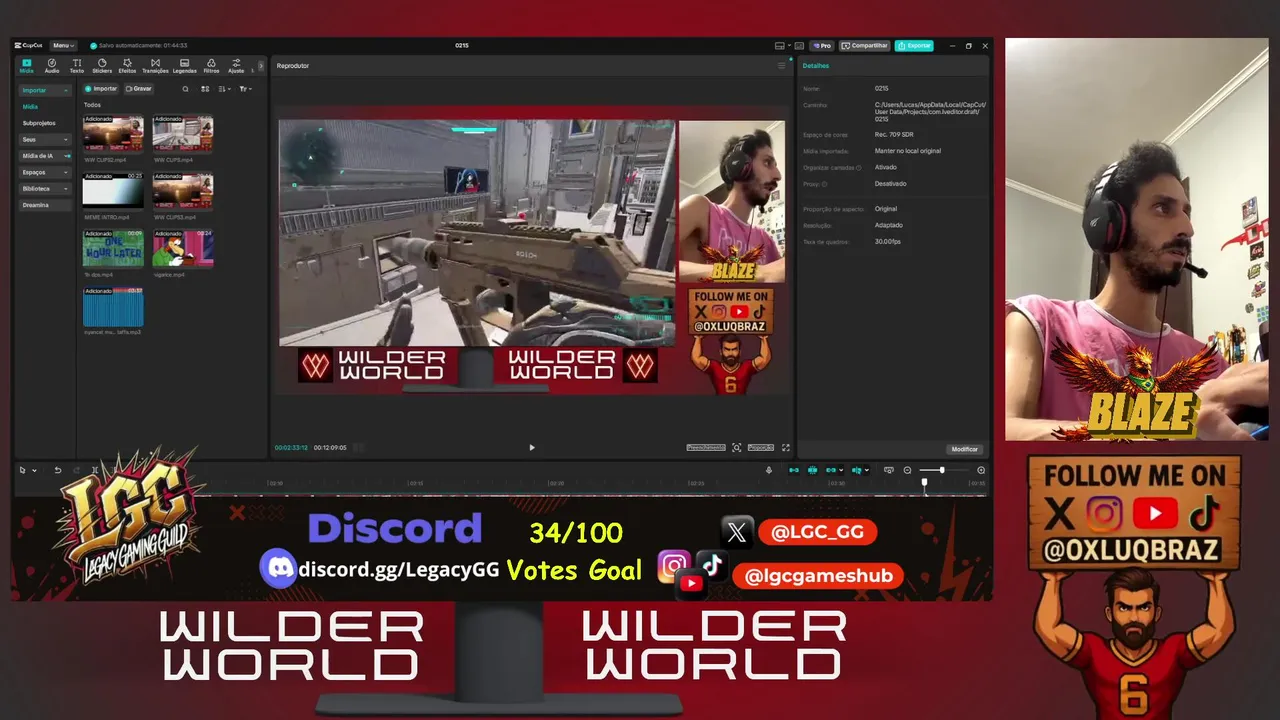
Task: Open the Stickers tab
Action: (x=102, y=66)
